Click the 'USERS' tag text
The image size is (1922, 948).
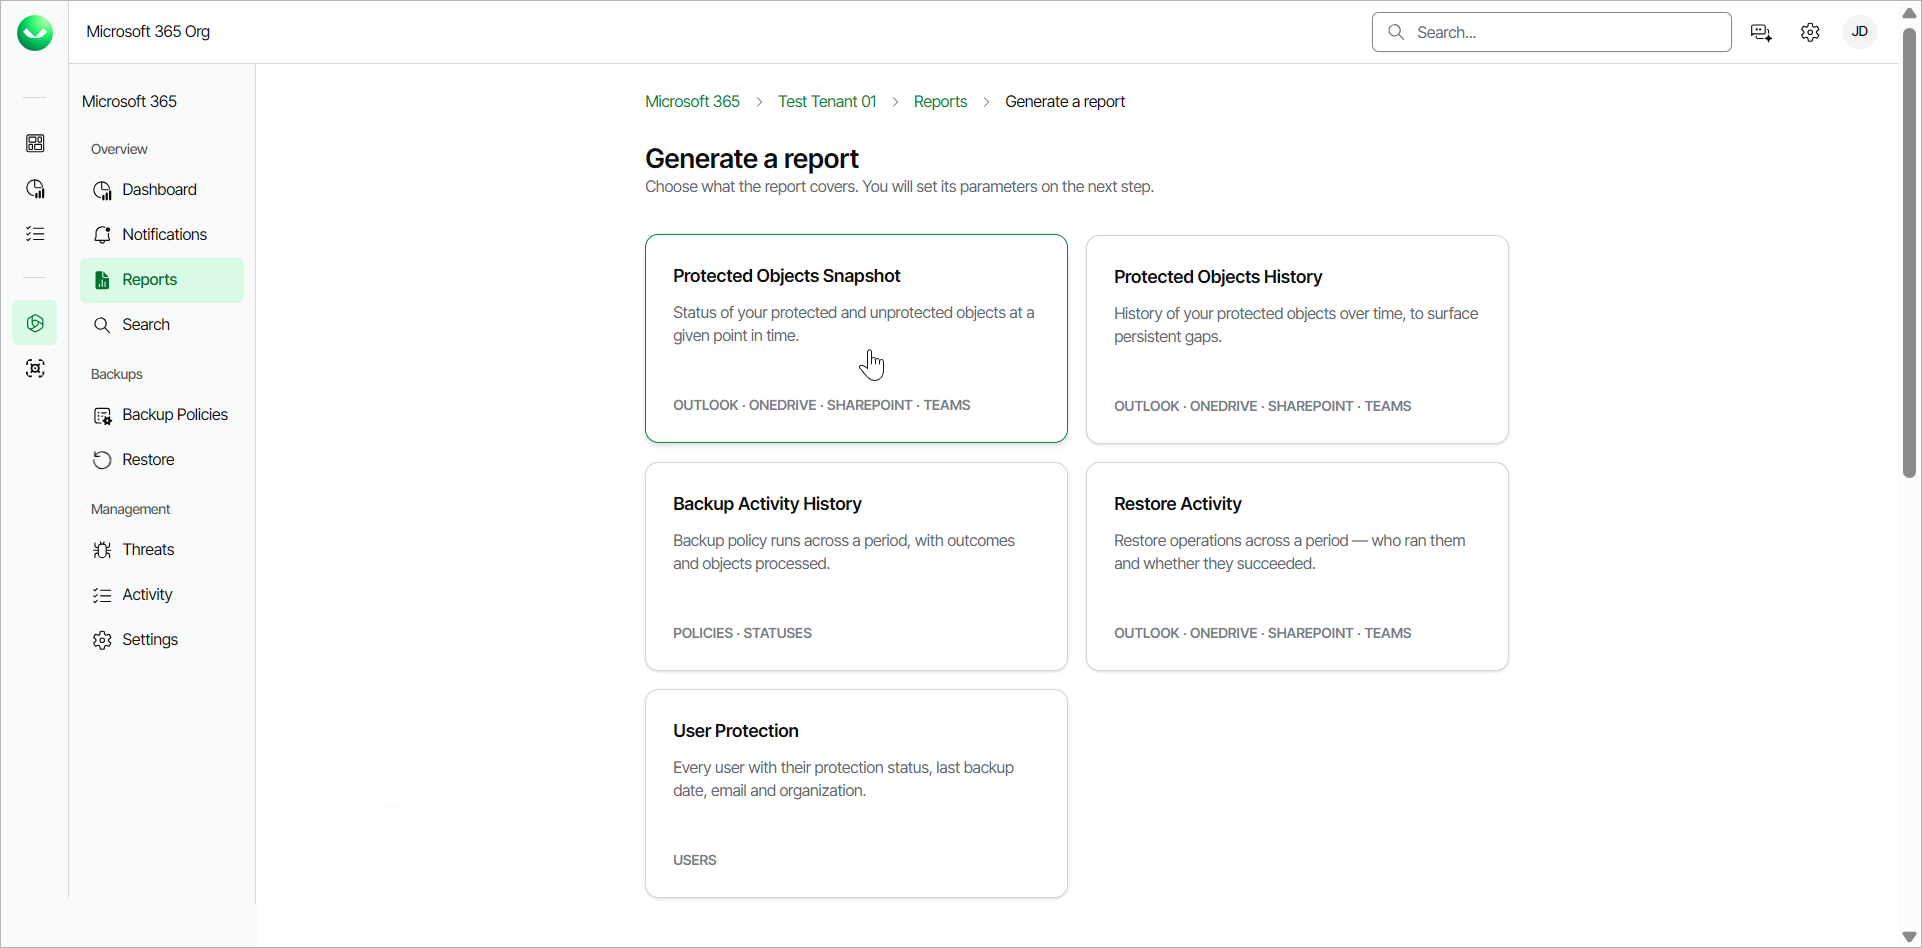coord(695,860)
